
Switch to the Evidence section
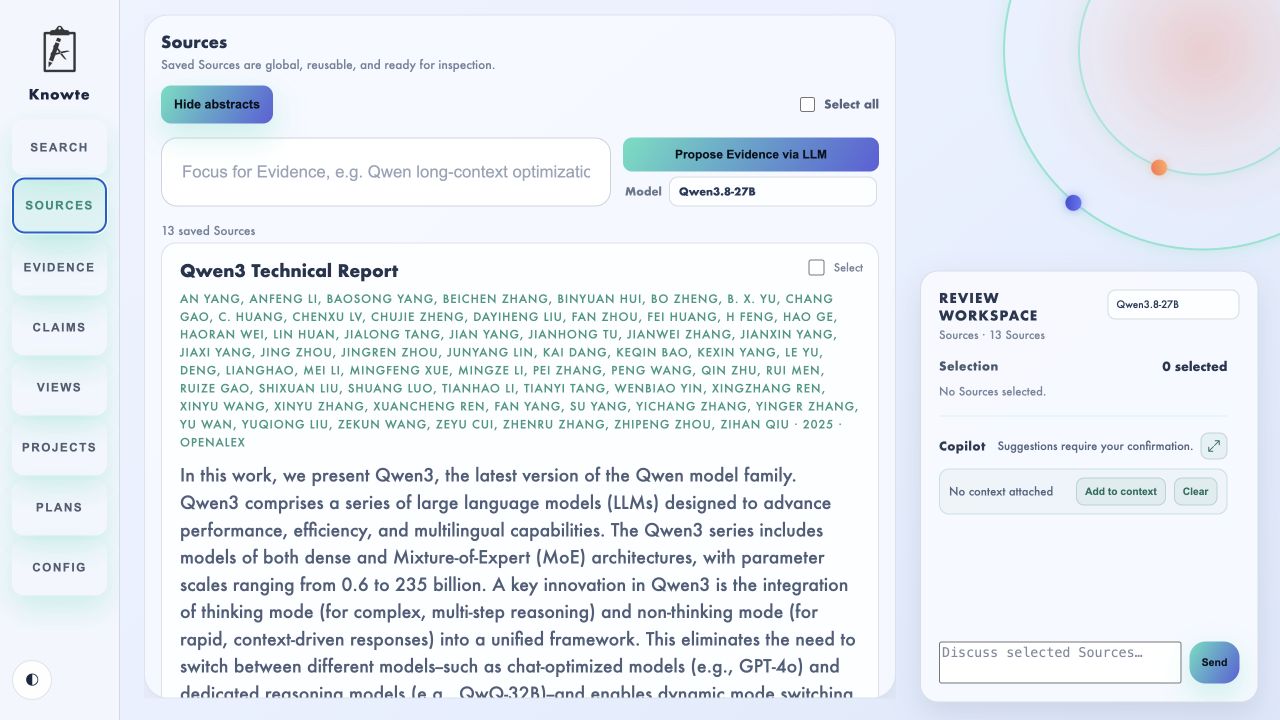[59, 267]
